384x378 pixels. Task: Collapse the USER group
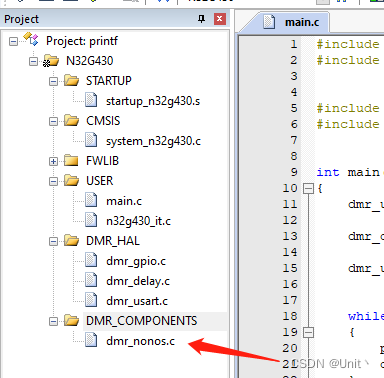pyautogui.click(x=53, y=182)
